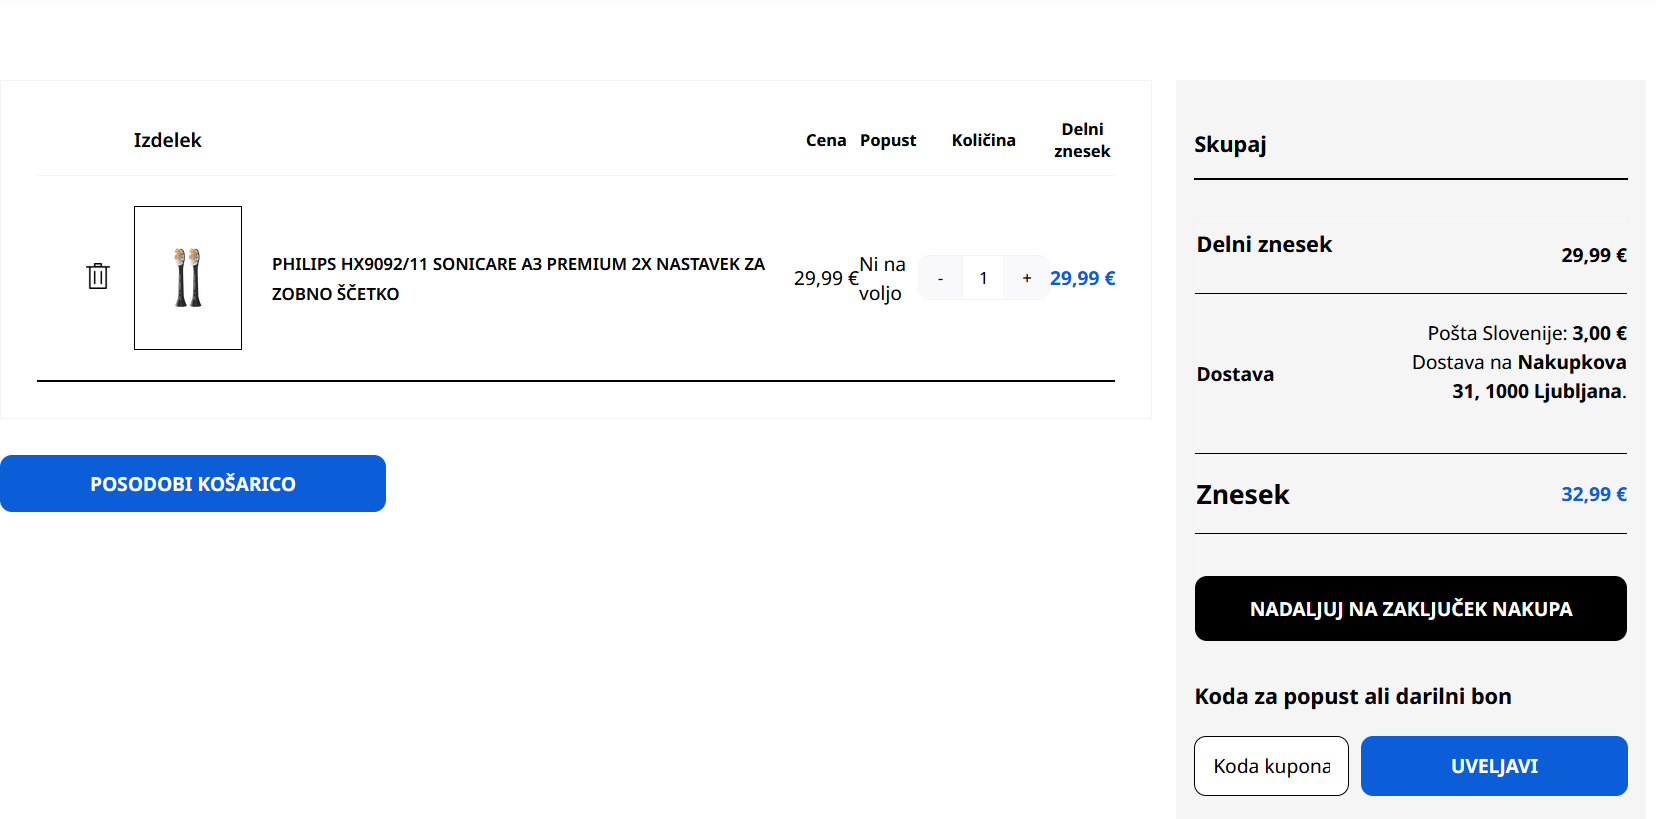The height and width of the screenshot is (819, 1656).
Task: Increase quantity with the plus button
Action: pos(1026,278)
